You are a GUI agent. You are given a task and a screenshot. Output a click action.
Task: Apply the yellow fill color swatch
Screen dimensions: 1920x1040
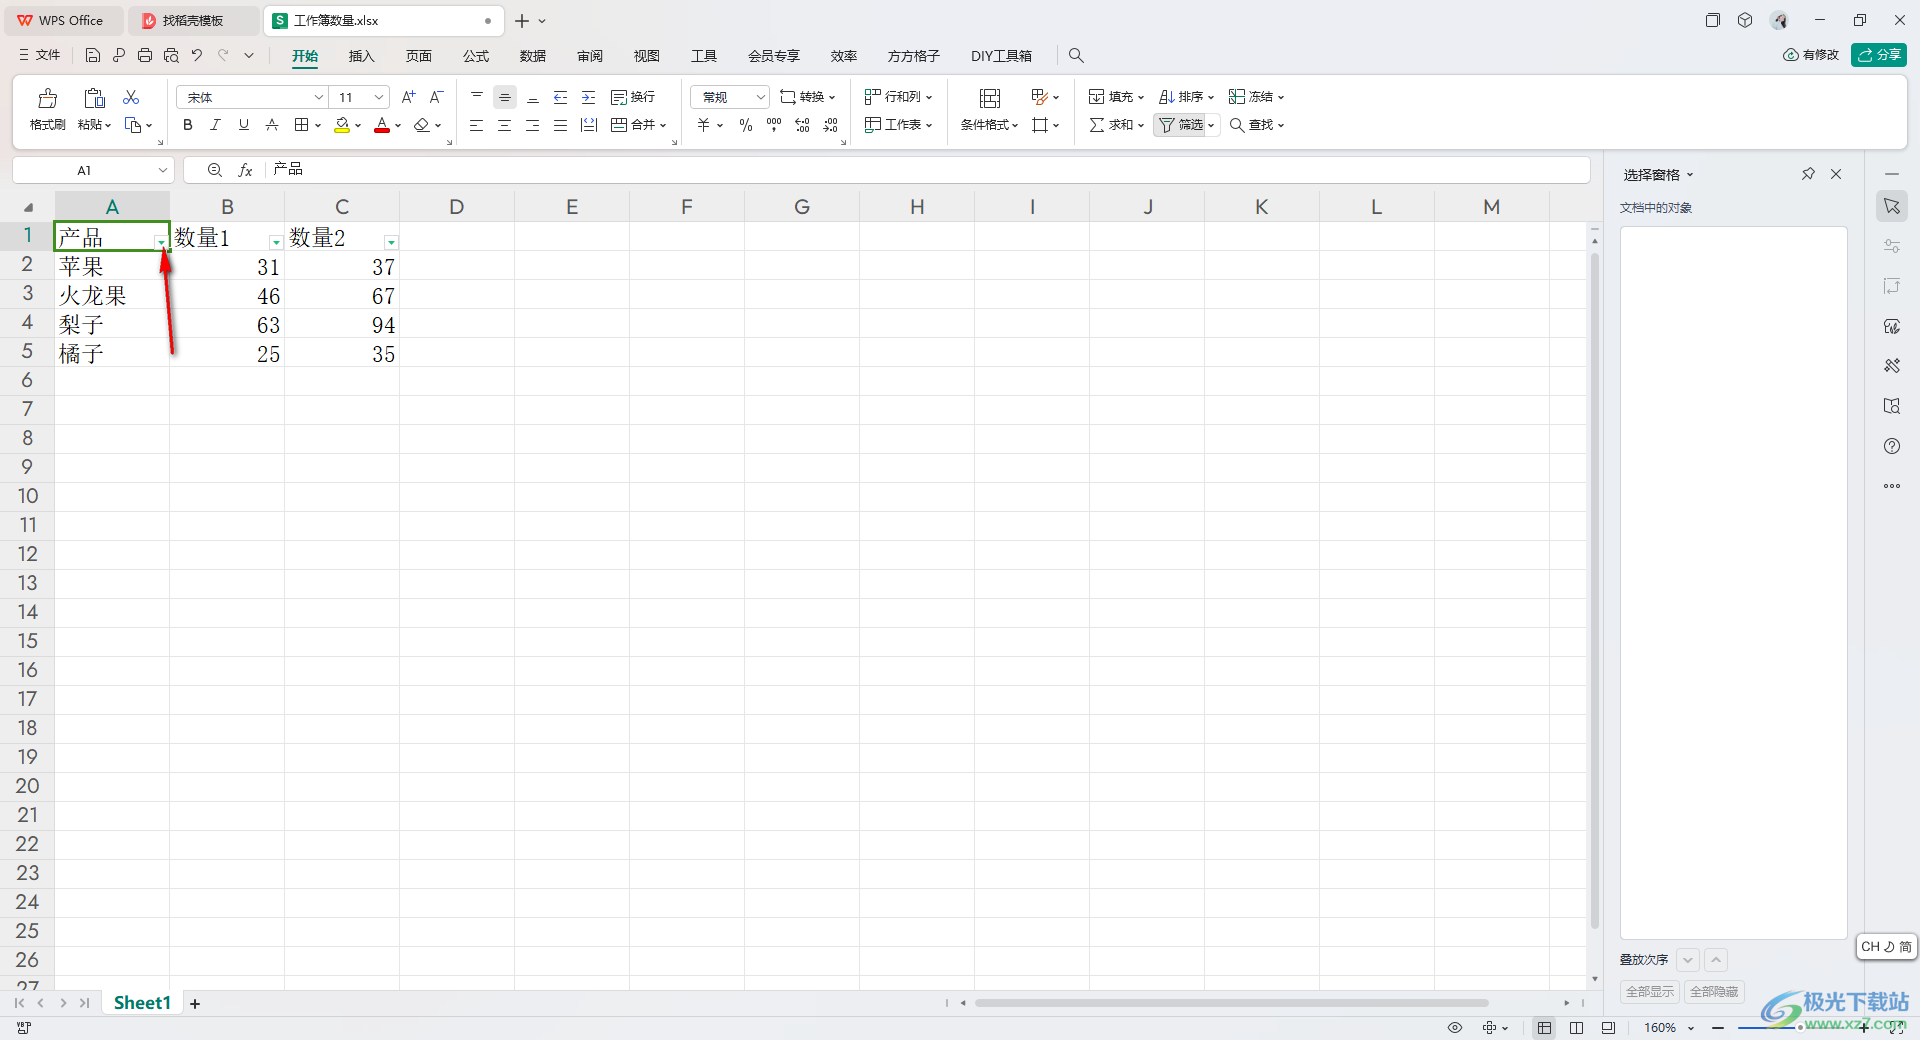(x=342, y=125)
